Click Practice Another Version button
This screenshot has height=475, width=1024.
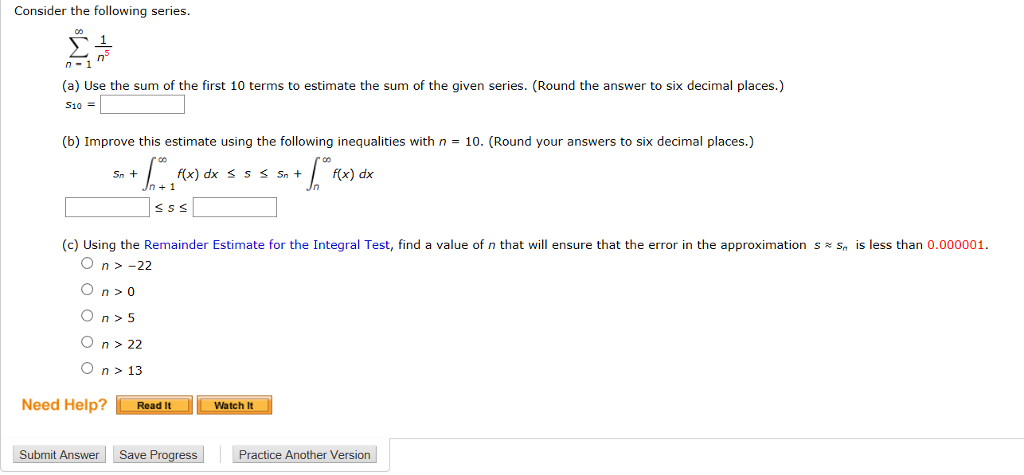(304, 455)
